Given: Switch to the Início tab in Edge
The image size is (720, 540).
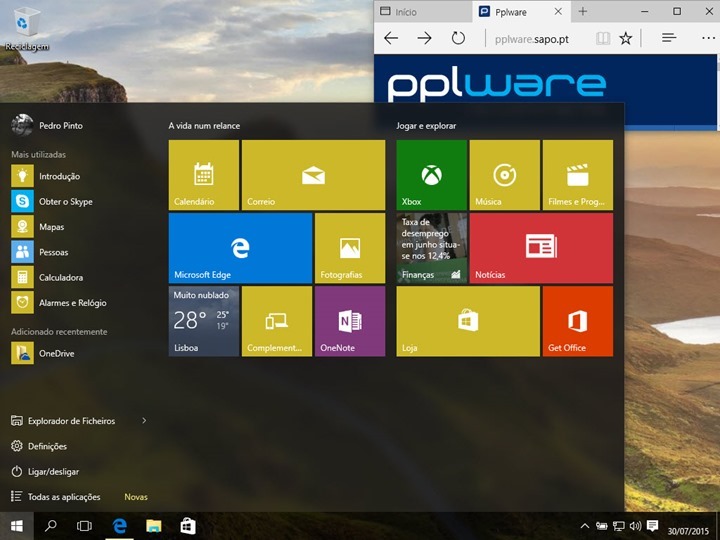Looking at the screenshot, I should click(423, 12).
